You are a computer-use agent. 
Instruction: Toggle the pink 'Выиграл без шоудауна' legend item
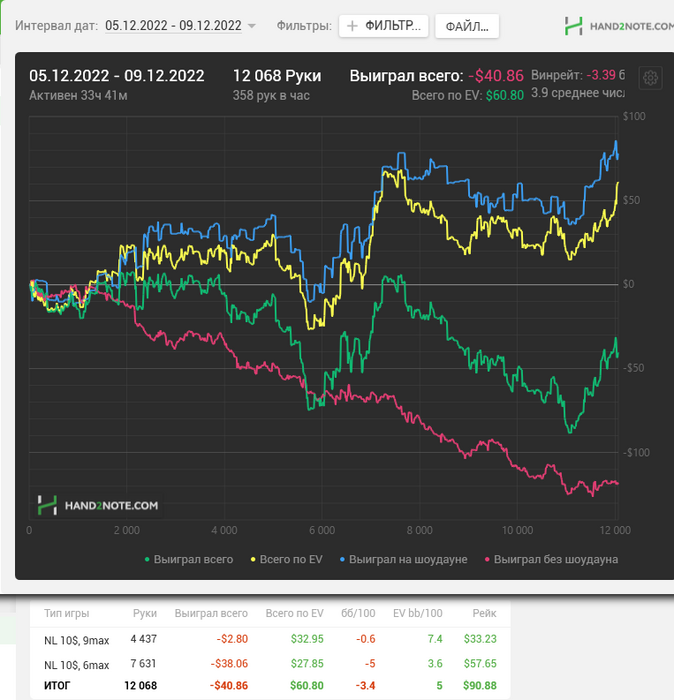pos(552,559)
